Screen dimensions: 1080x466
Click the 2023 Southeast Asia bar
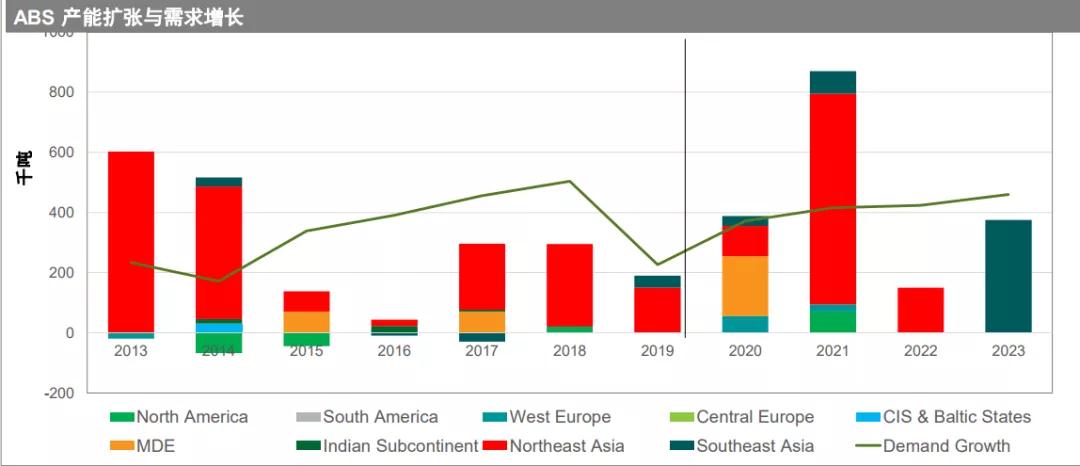tap(1008, 276)
